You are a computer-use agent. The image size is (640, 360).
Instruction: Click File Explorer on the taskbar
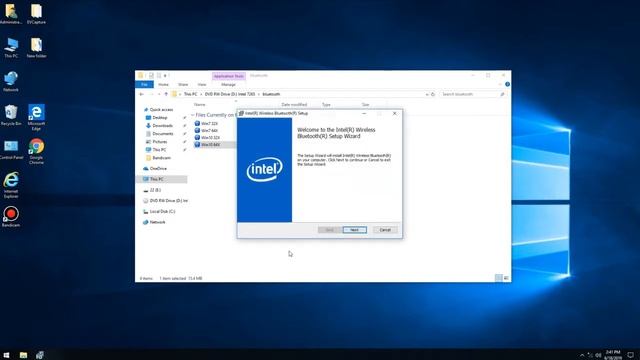[x=23, y=355]
